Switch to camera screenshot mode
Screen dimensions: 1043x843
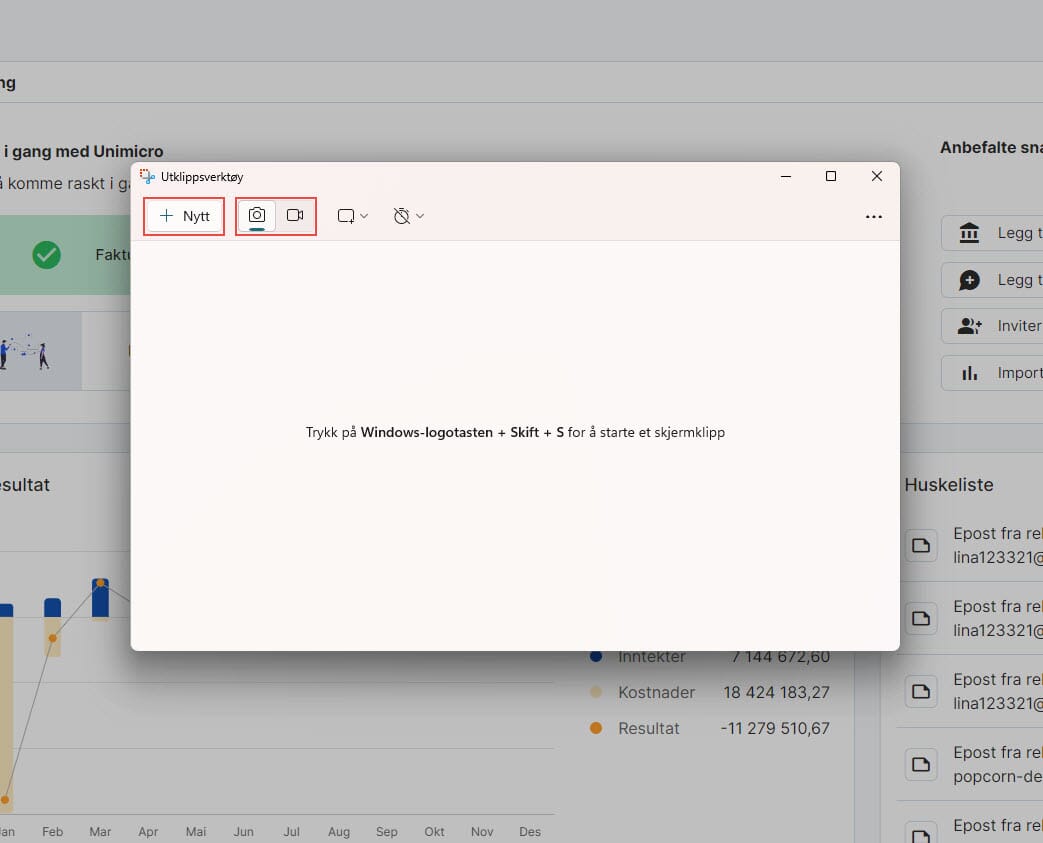257,216
